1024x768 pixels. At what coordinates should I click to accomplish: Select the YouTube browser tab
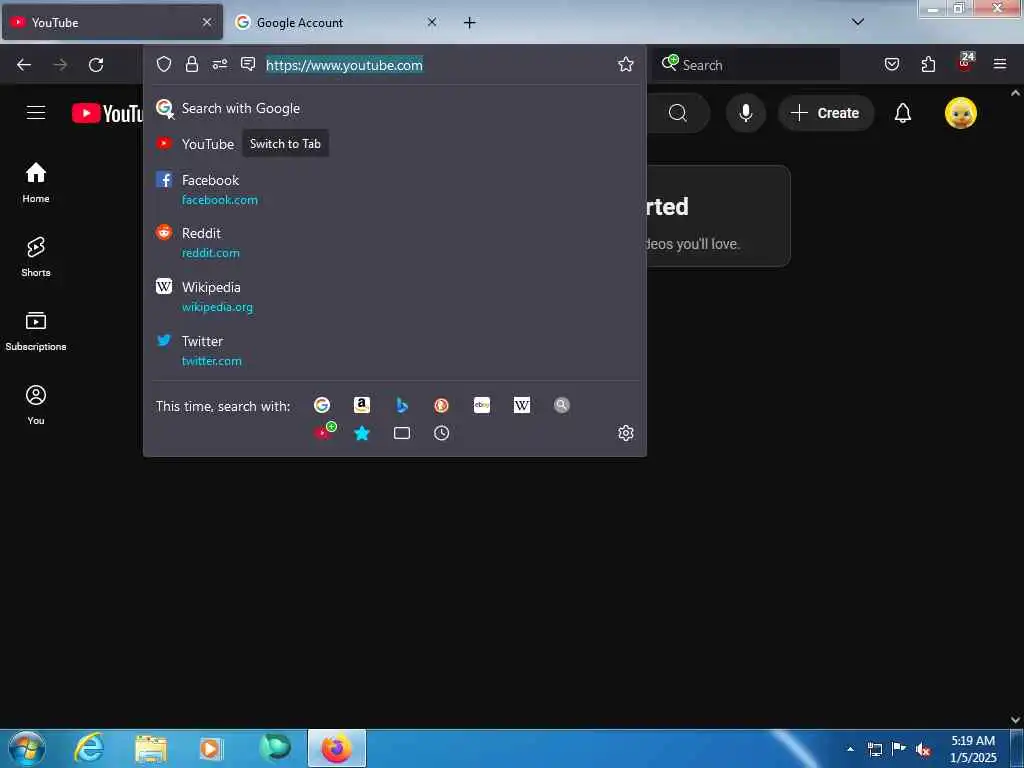coord(112,22)
